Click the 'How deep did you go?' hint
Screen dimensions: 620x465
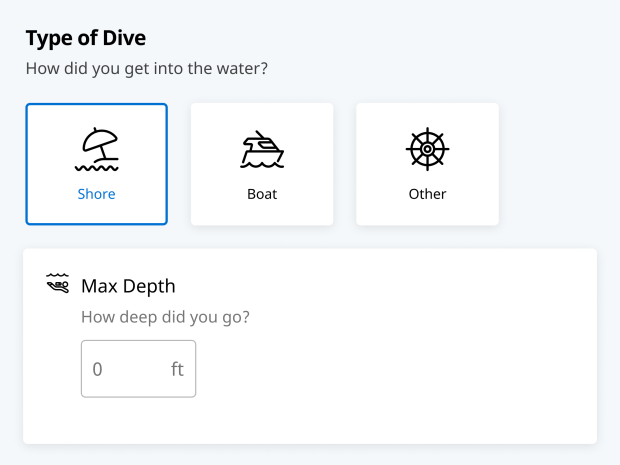(165, 317)
